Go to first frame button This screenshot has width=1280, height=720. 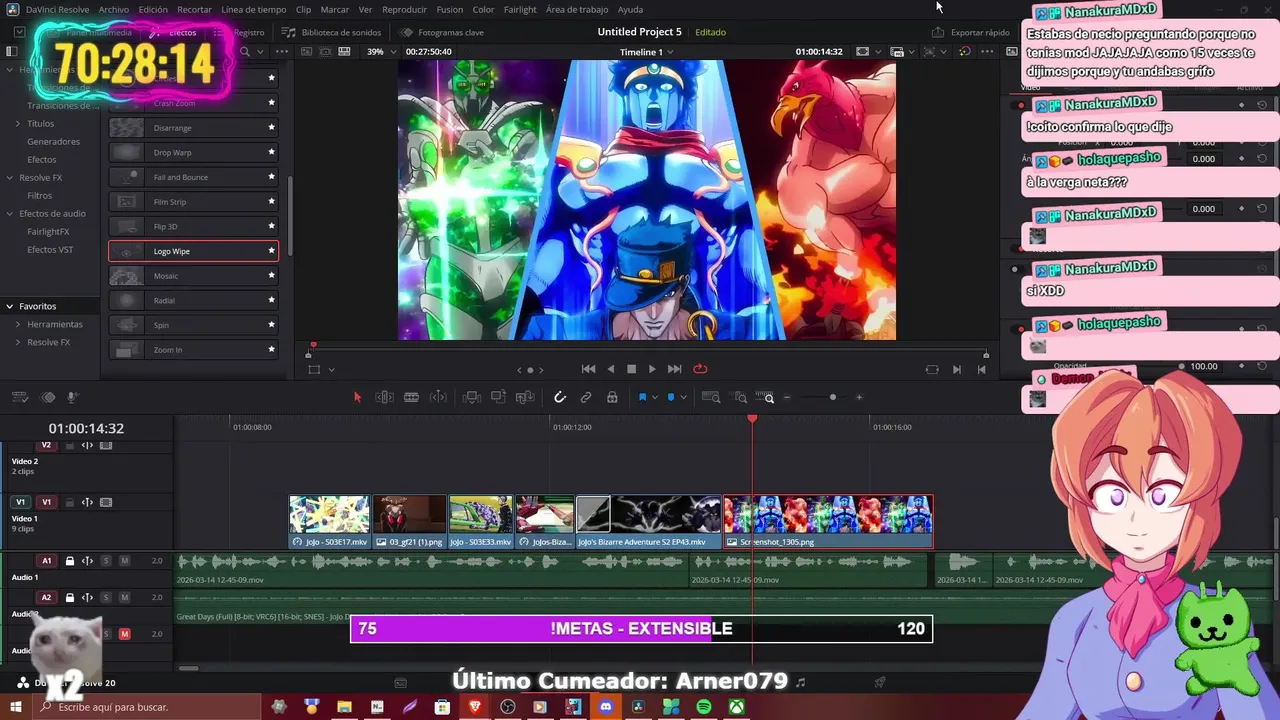[588, 369]
